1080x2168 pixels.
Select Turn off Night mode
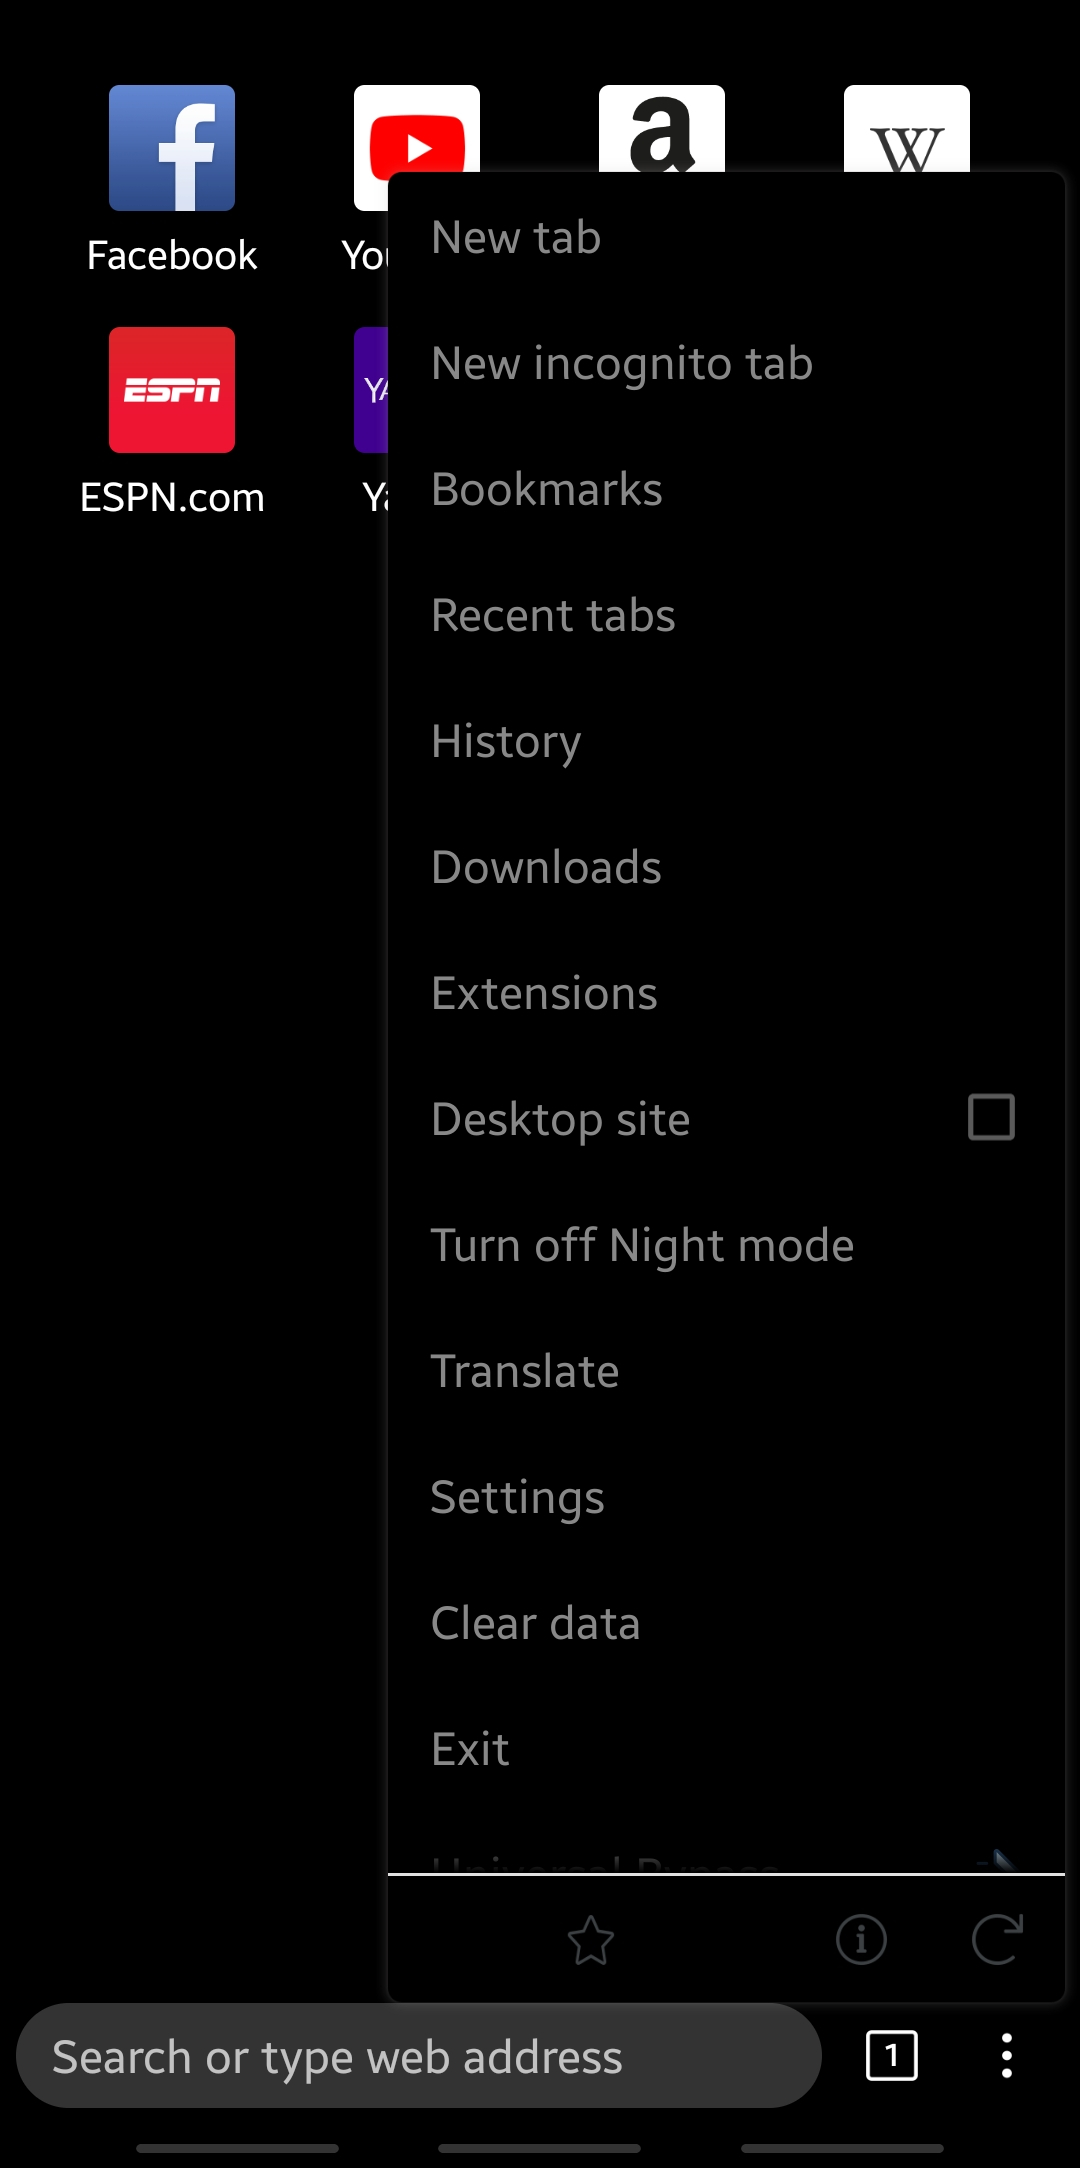641,1244
